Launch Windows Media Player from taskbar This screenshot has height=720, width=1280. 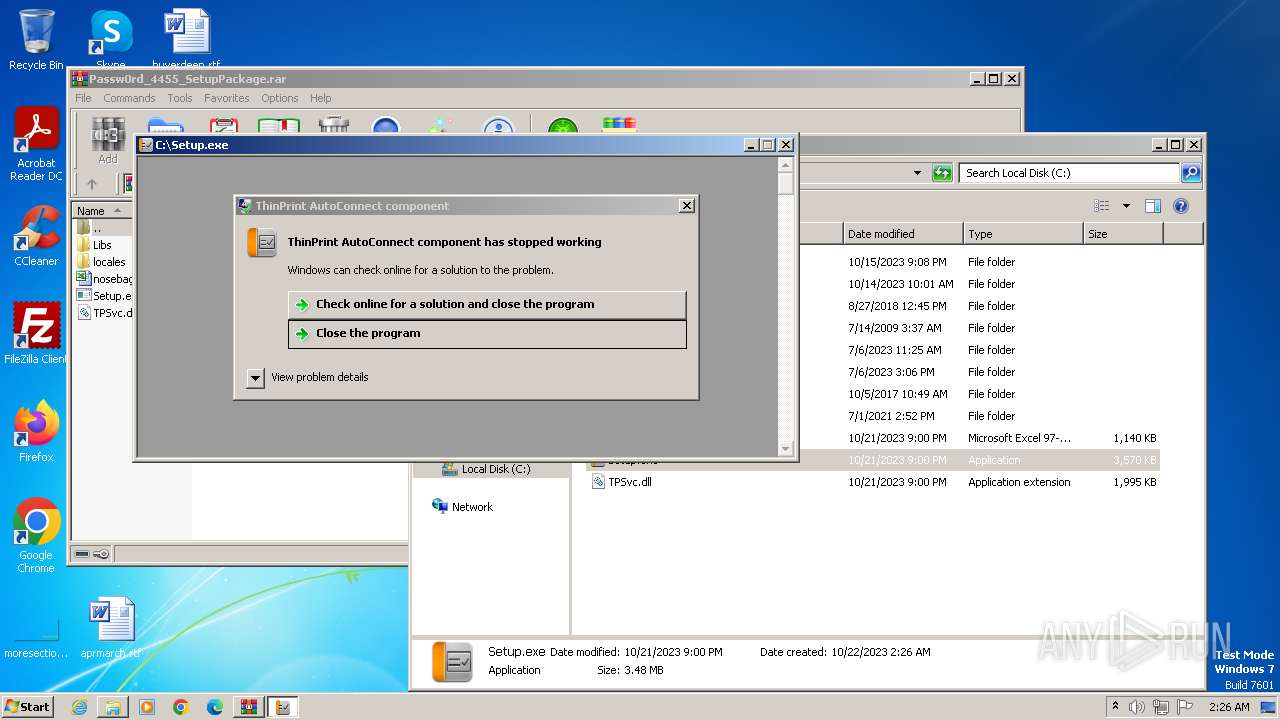coord(147,707)
